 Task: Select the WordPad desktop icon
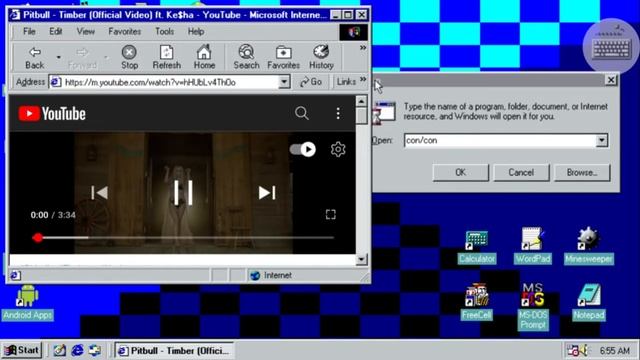coord(533,246)
